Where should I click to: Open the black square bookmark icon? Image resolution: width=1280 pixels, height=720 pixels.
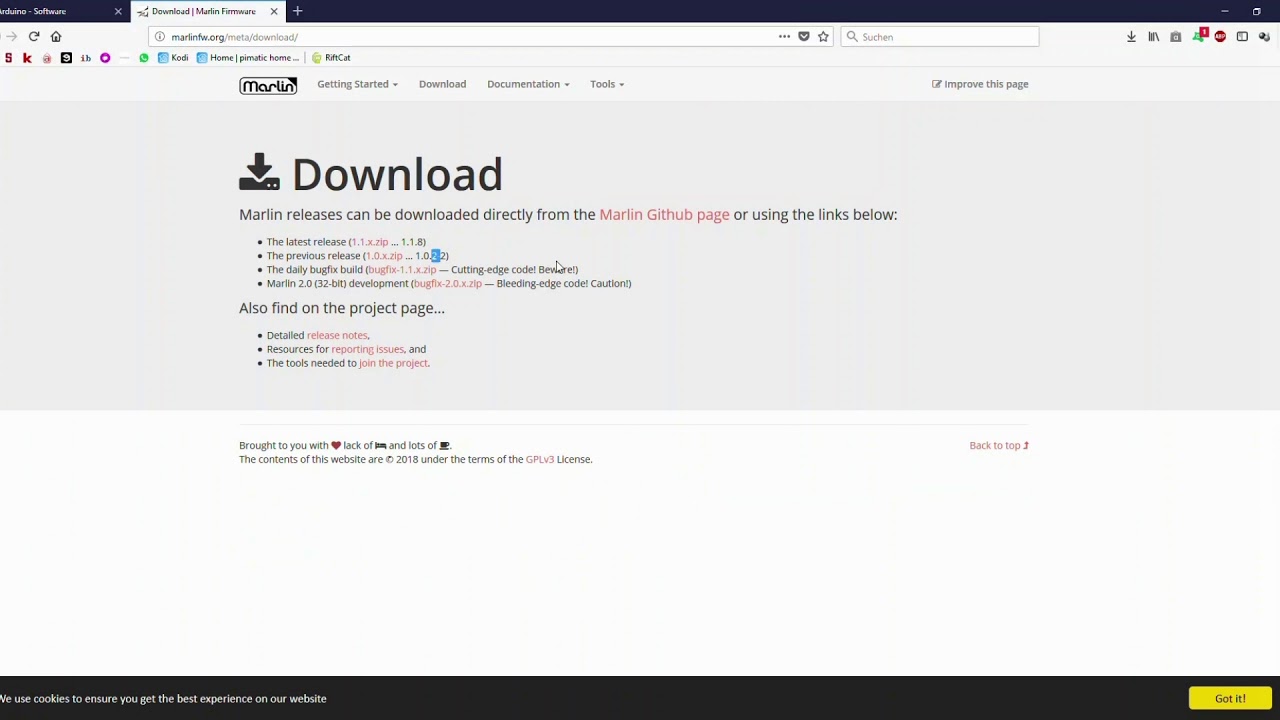66,58
